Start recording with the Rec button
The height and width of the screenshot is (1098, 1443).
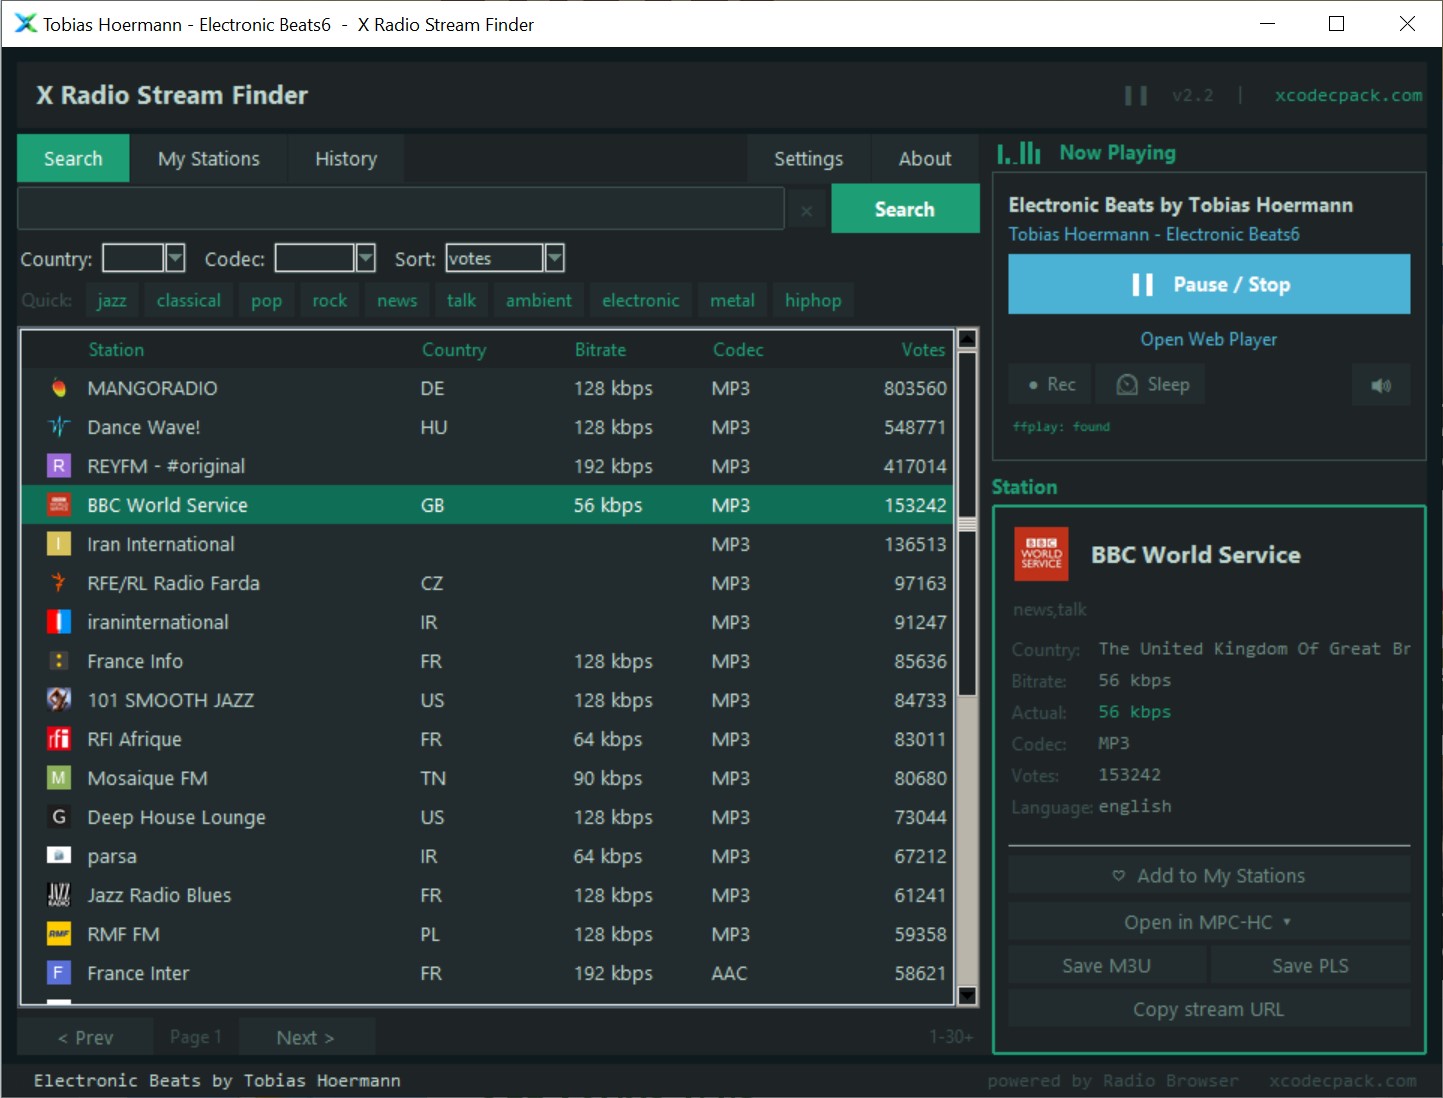1052,385
